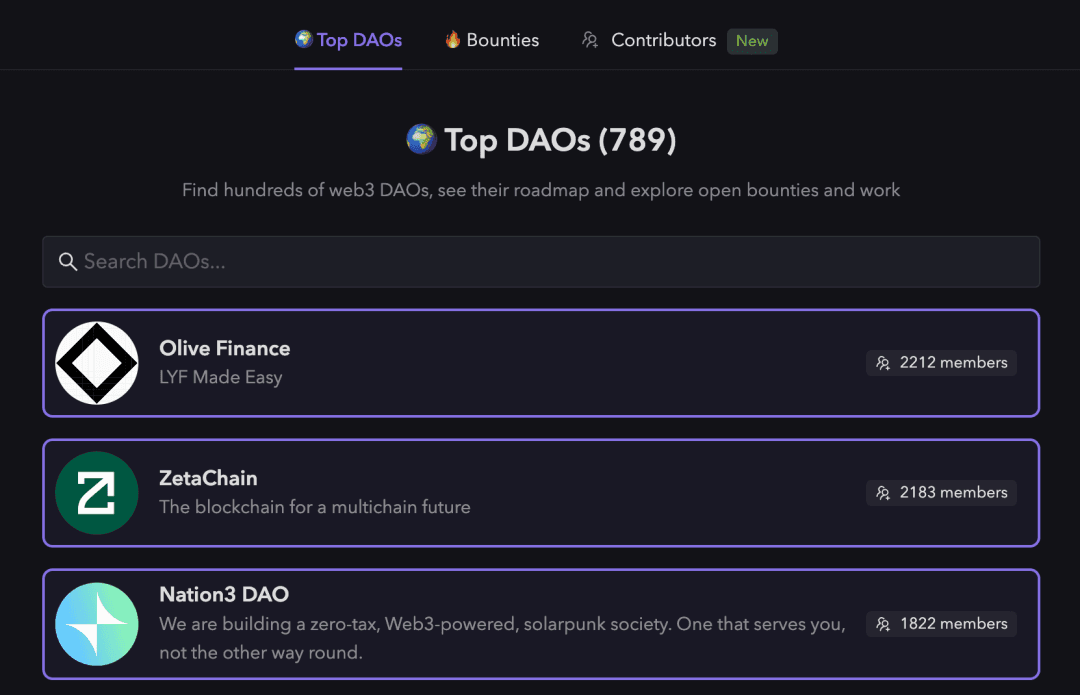This screenshot has width=1080, height=695.
Task: Open the Bounties tab
Action: tap(492, 40)
